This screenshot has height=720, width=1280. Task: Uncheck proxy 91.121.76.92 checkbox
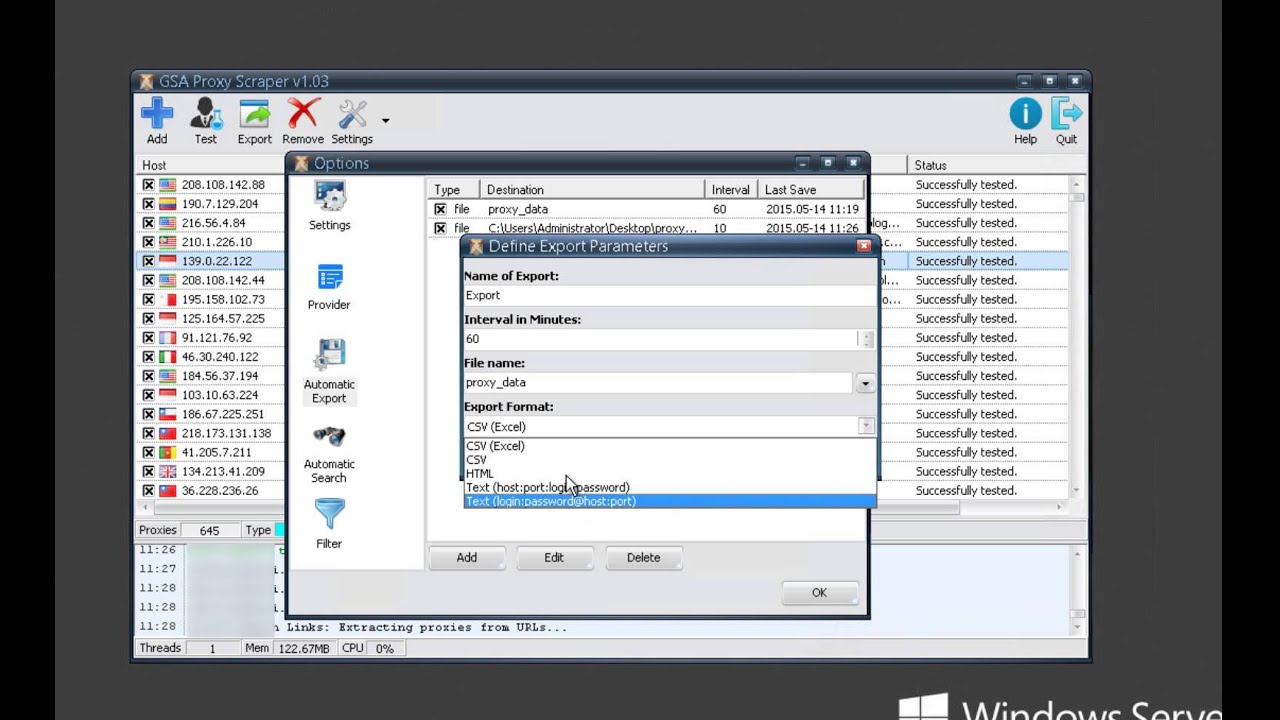click(x=148, y=338)
